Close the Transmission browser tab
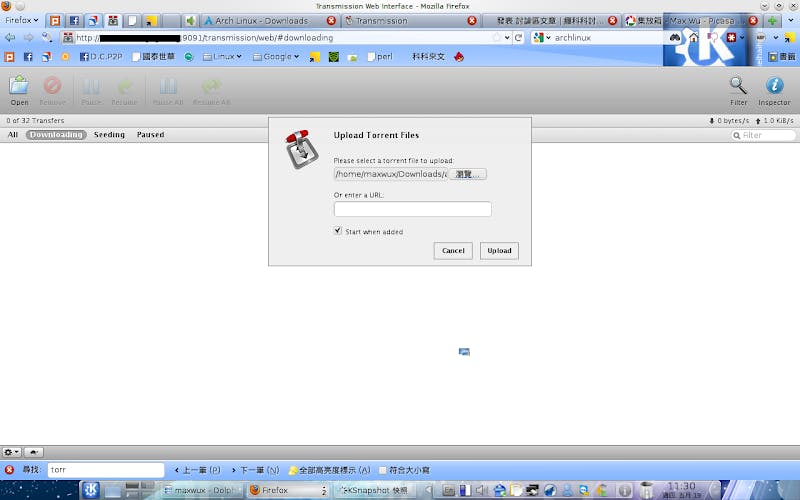Viewport: 800px width, 500px height. (x=472, y=20)
